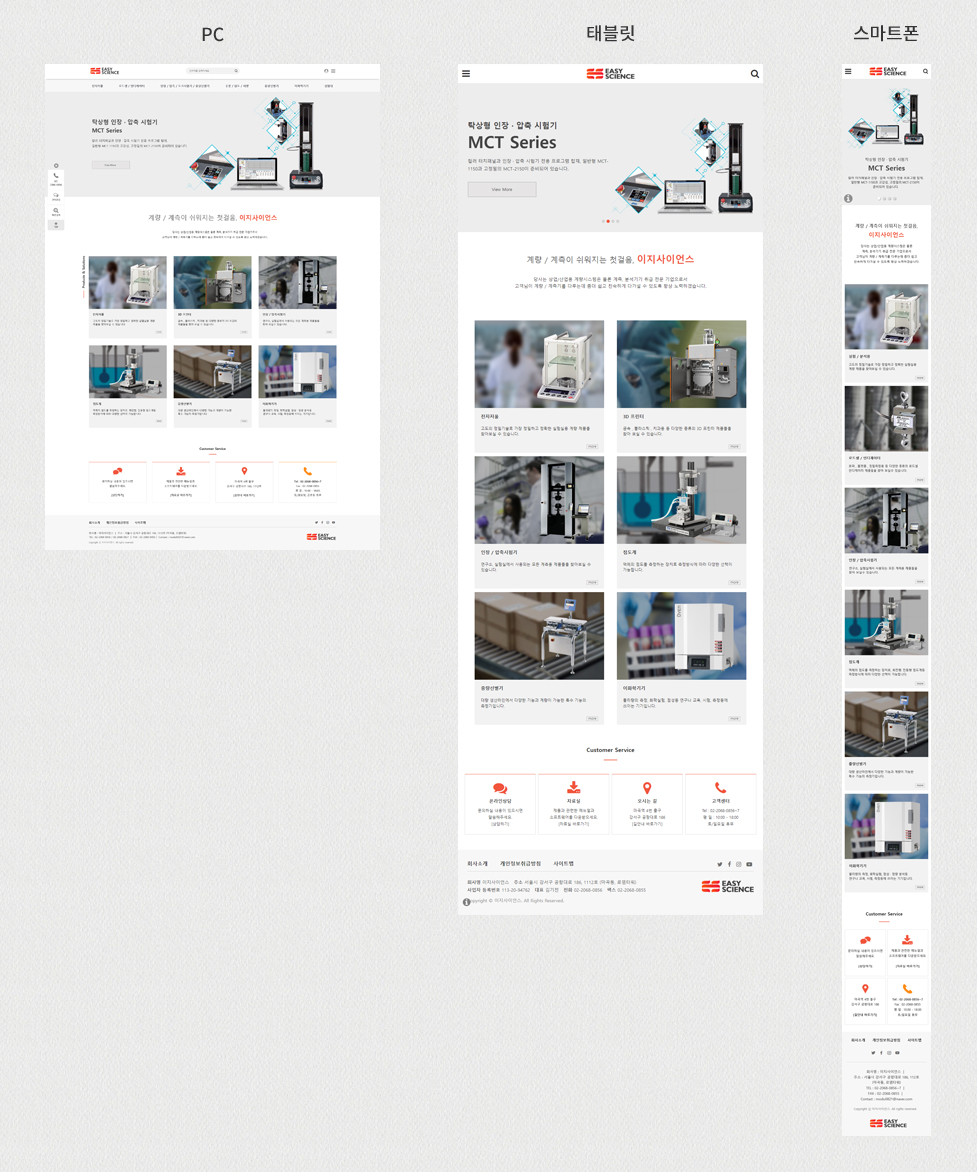The width and height of the screenshot is (977, 1172).
Task: Select active red slider dot in tablet banner
Action: click(x=608, y=221)
